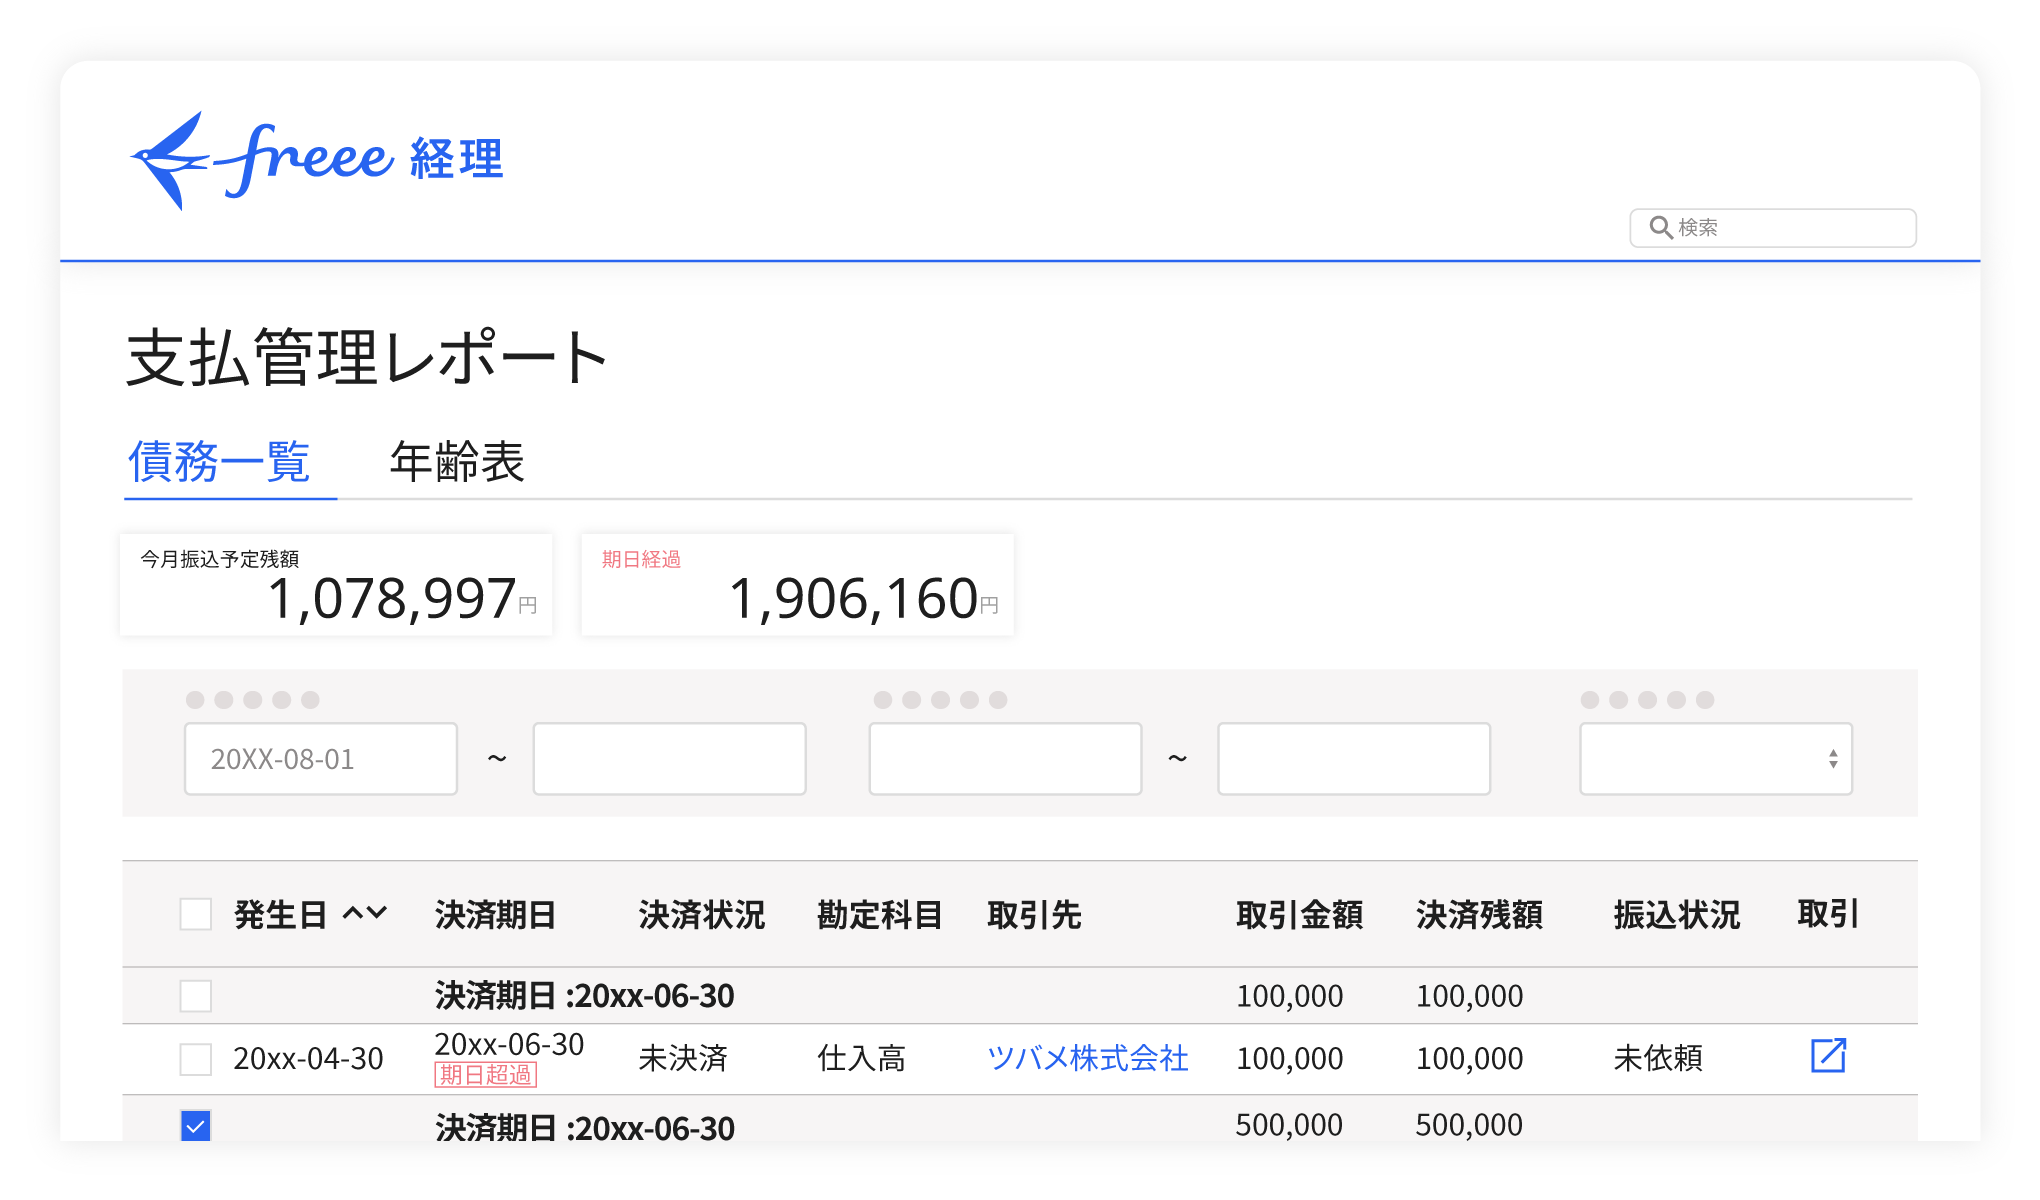
Task: Open the ツバメ株式会社 link
Action: coord(1087,1058)
